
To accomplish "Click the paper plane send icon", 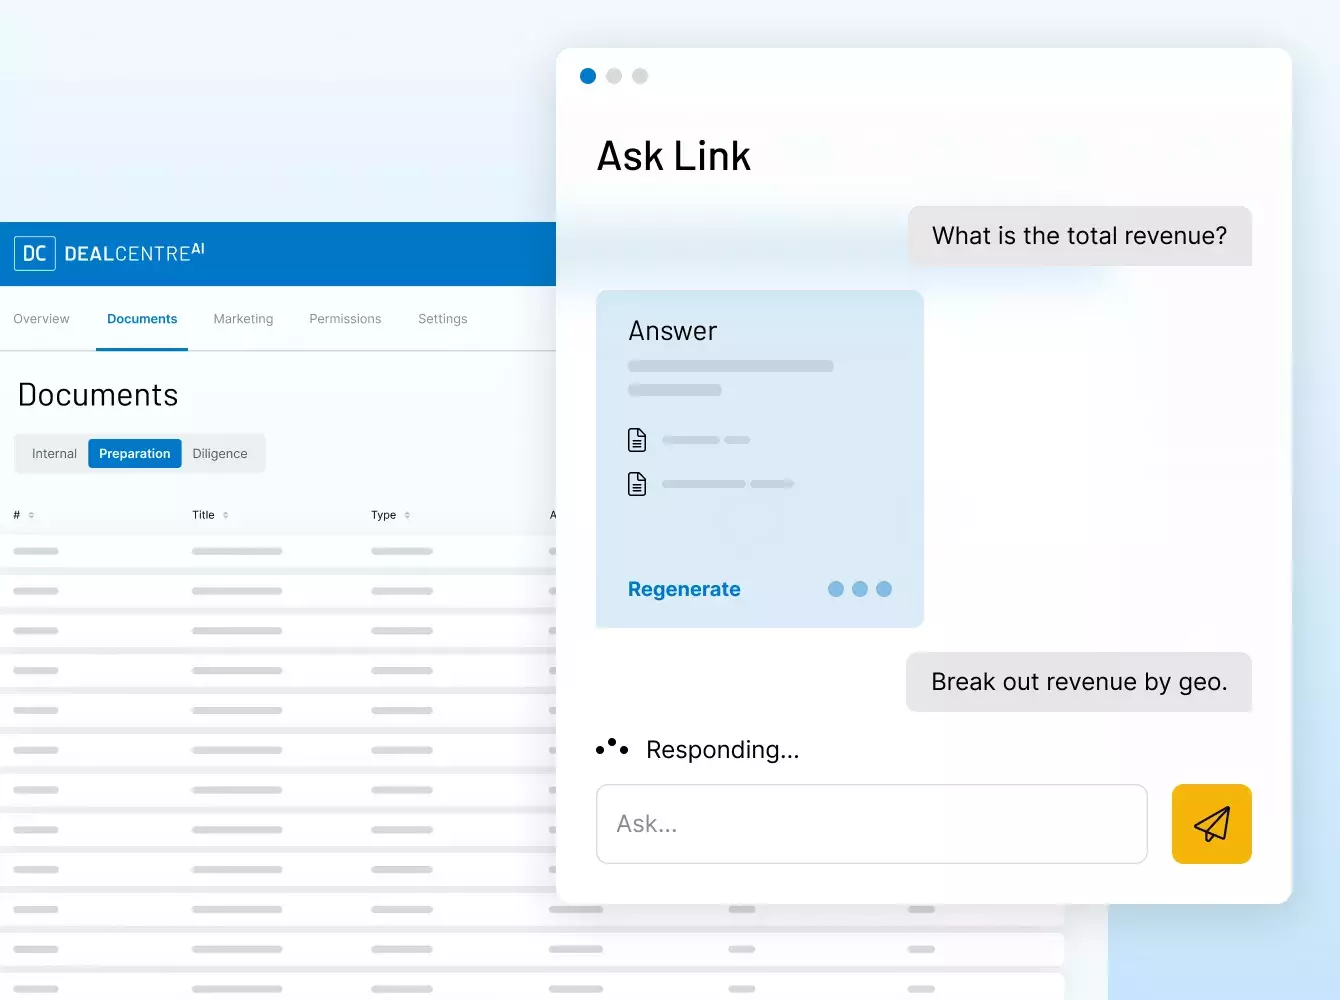I will coord(1211,824).
